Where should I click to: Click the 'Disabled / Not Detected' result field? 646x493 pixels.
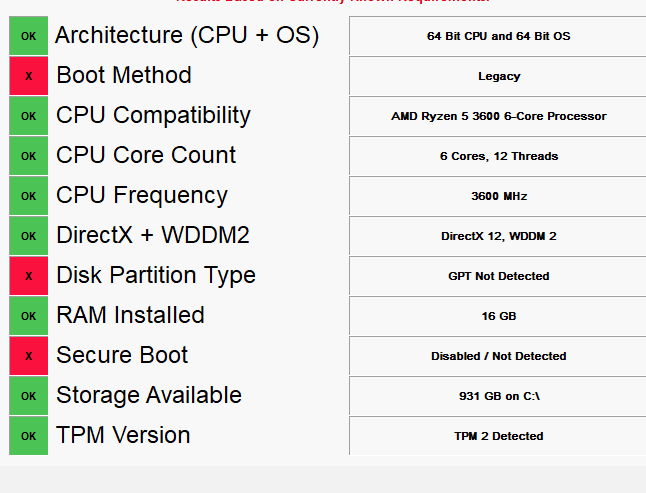pos(498,355)
